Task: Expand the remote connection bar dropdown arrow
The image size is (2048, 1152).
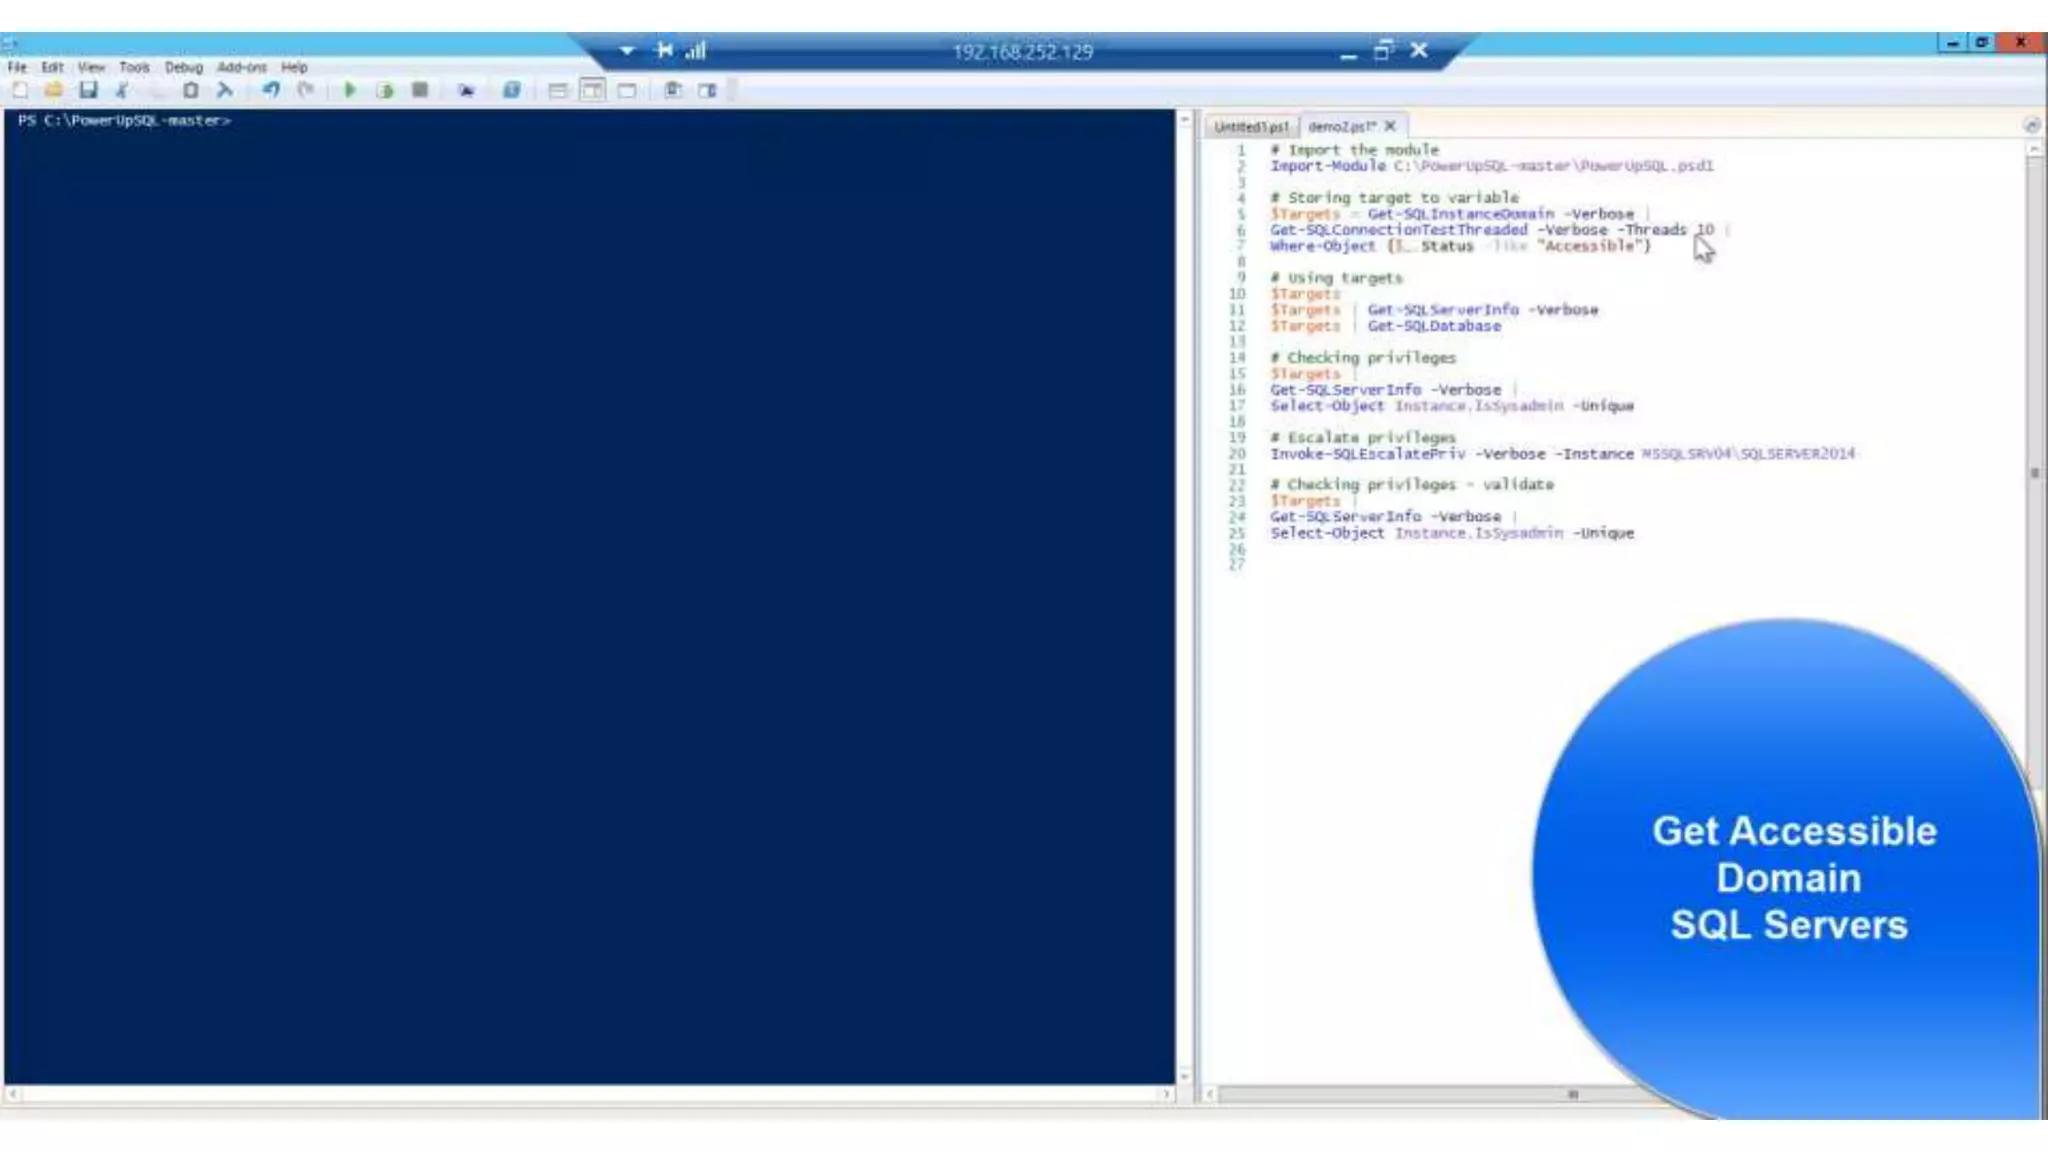Action: point(626,50)
